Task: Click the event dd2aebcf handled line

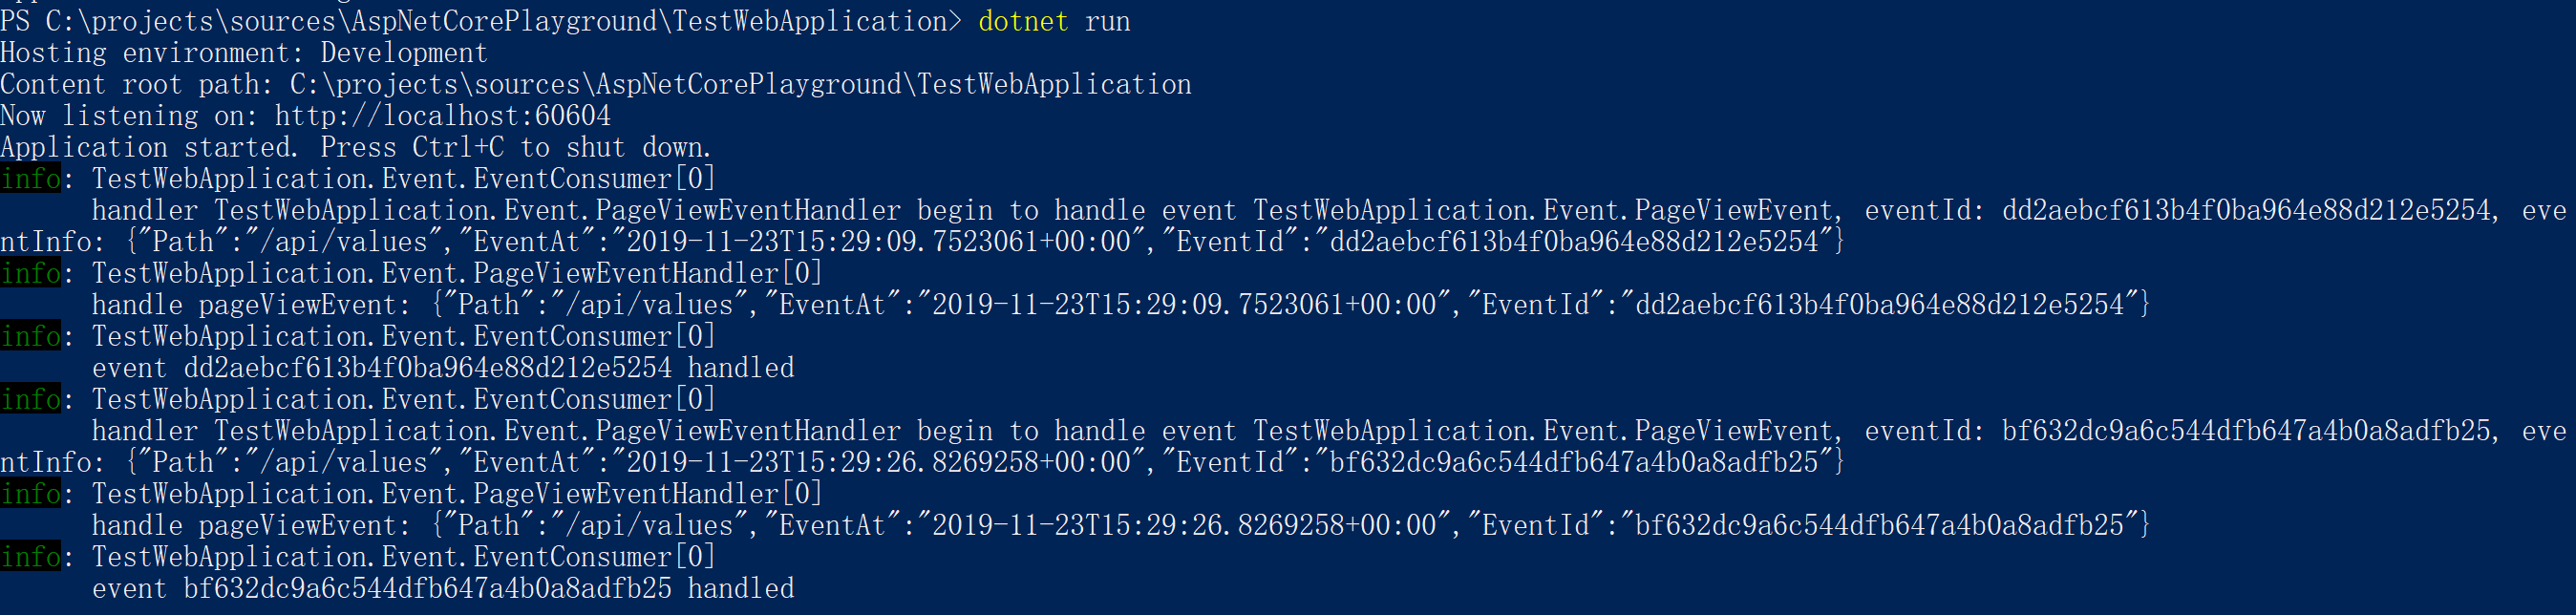Action: (443, 368)
